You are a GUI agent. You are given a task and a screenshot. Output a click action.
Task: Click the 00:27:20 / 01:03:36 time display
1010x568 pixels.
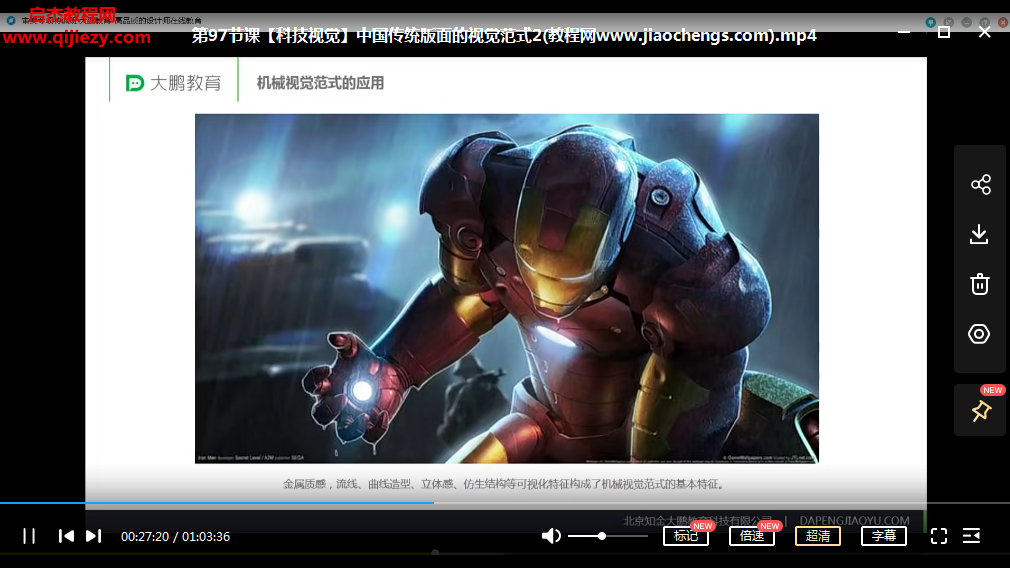[175, 536]
